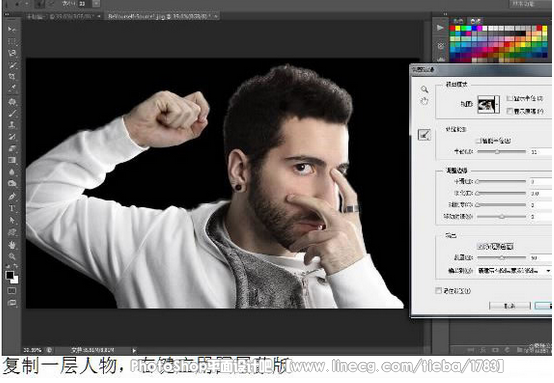This screenshot has width=554, height=383.
Task: Click Smooth slider handle
Action: click(478, 182)
